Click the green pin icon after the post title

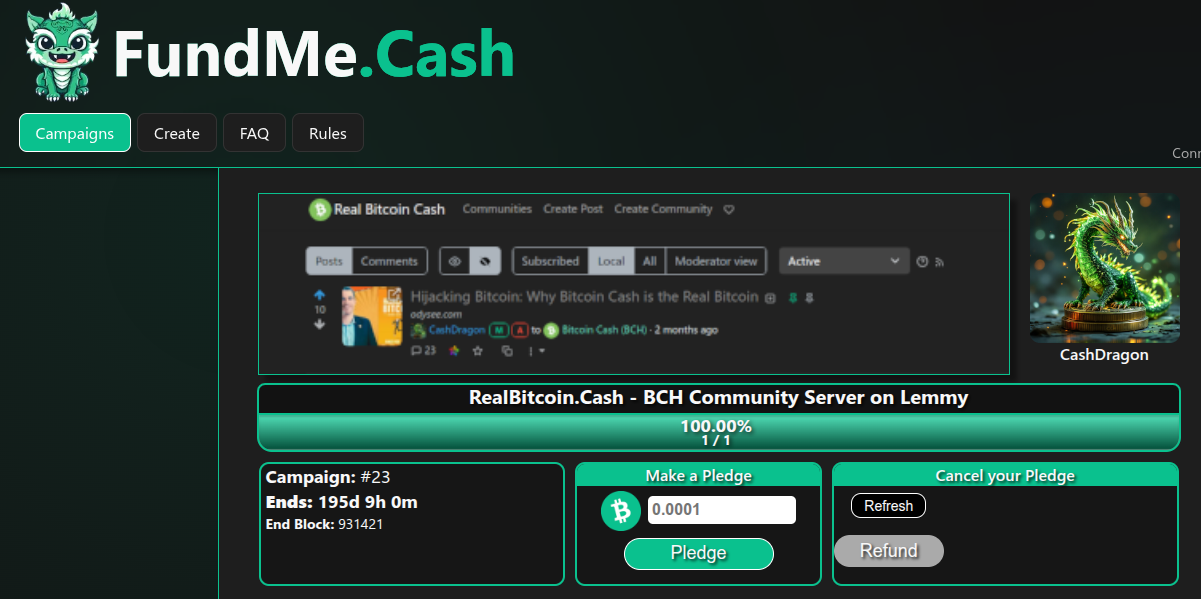(792, 298)
